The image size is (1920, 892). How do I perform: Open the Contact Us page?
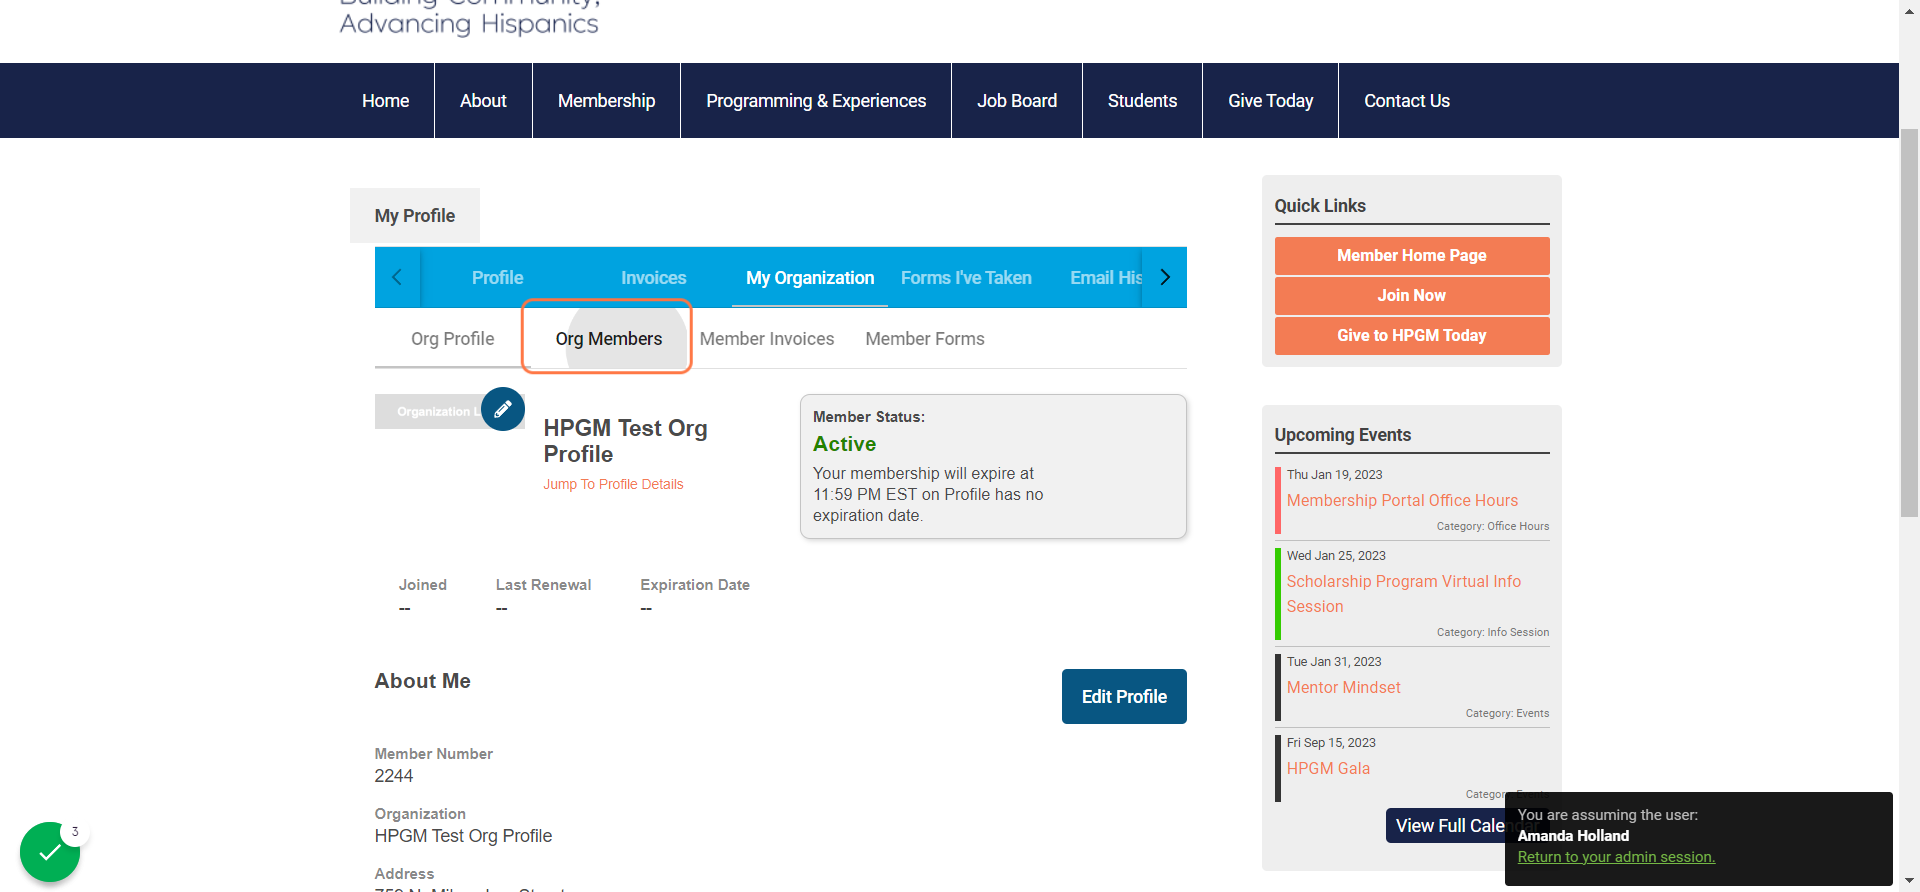point(1407,101)
